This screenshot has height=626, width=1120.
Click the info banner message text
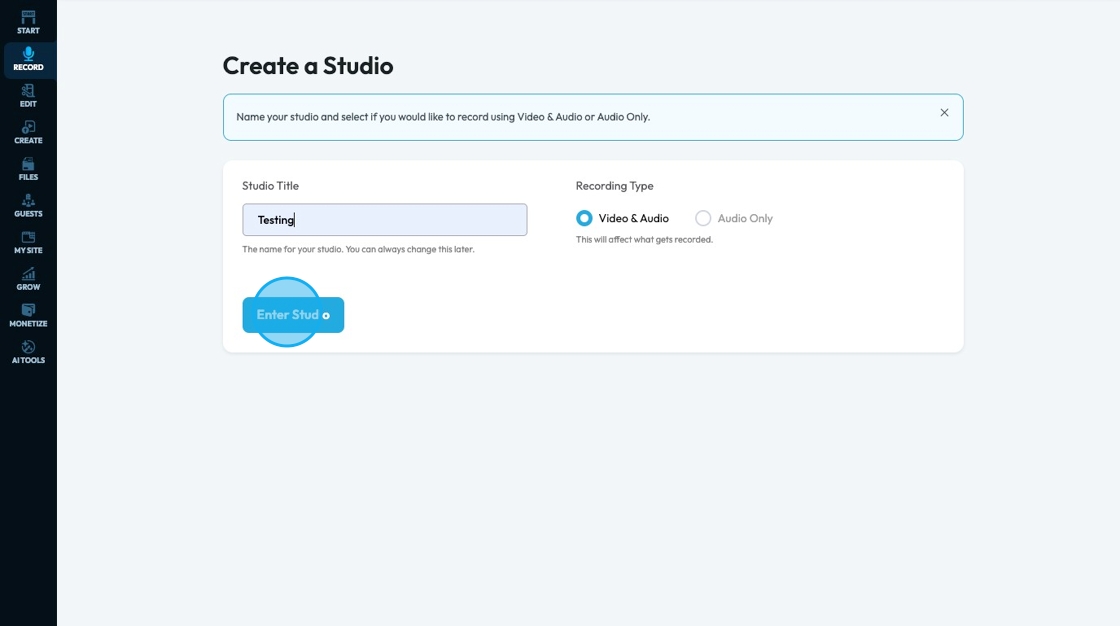[x=443, y=117]
